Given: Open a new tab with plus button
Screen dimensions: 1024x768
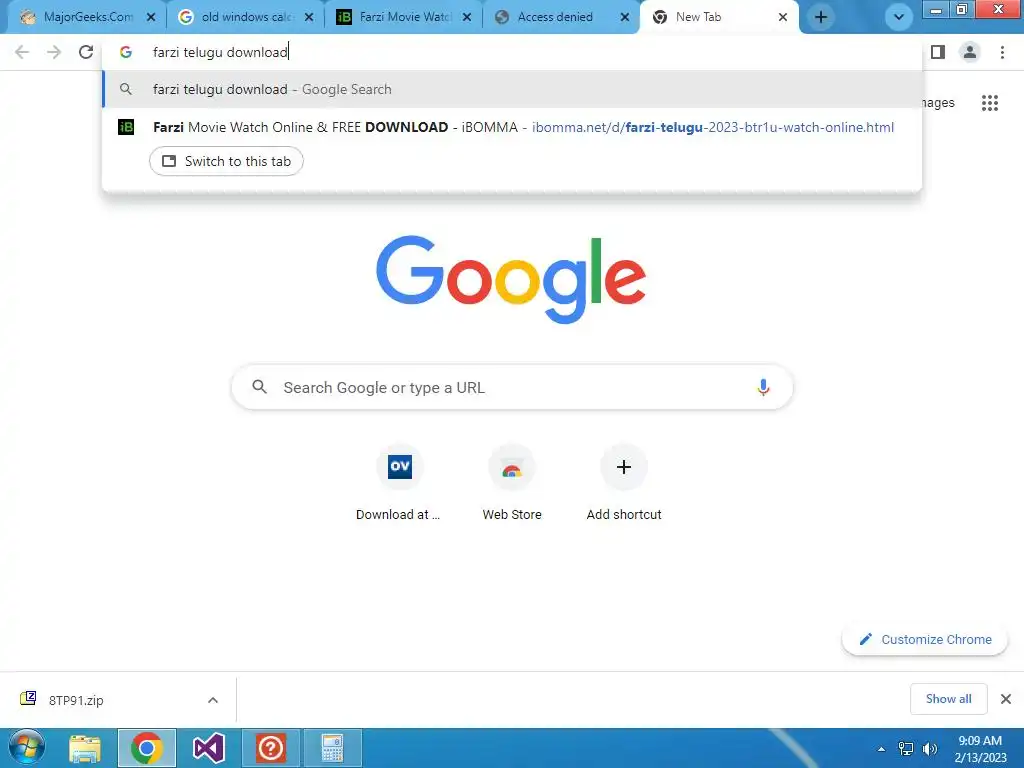Looking at the screenshot, I should click(821, 18).
